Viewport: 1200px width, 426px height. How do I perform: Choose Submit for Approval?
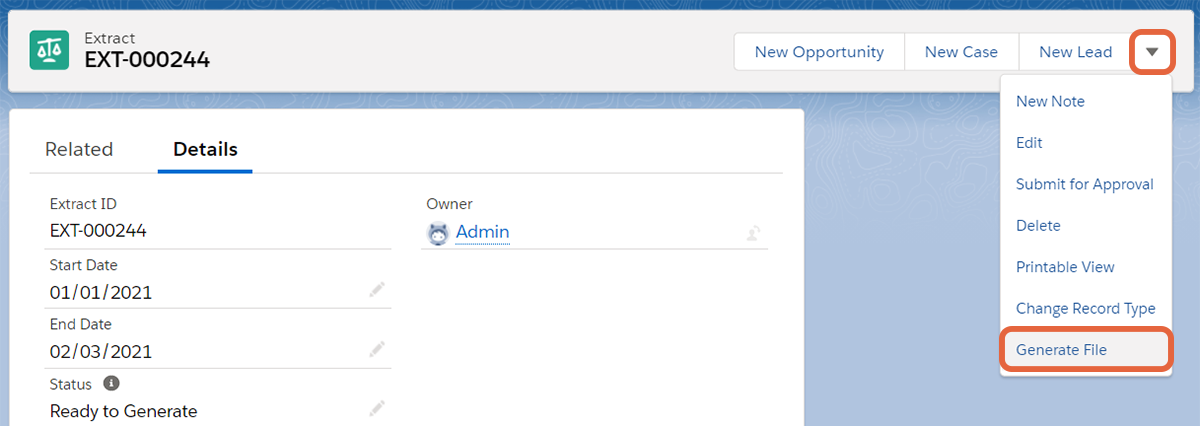[1084, 184]
